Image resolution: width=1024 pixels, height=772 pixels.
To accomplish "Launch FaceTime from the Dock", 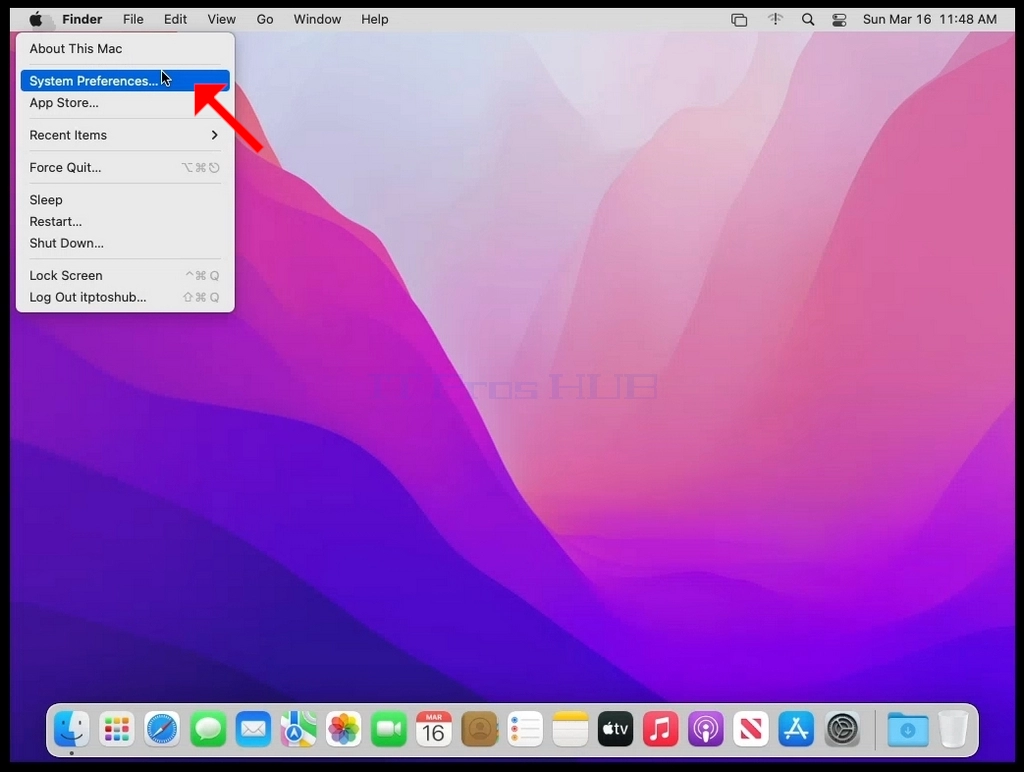I will tap(389, 729).
